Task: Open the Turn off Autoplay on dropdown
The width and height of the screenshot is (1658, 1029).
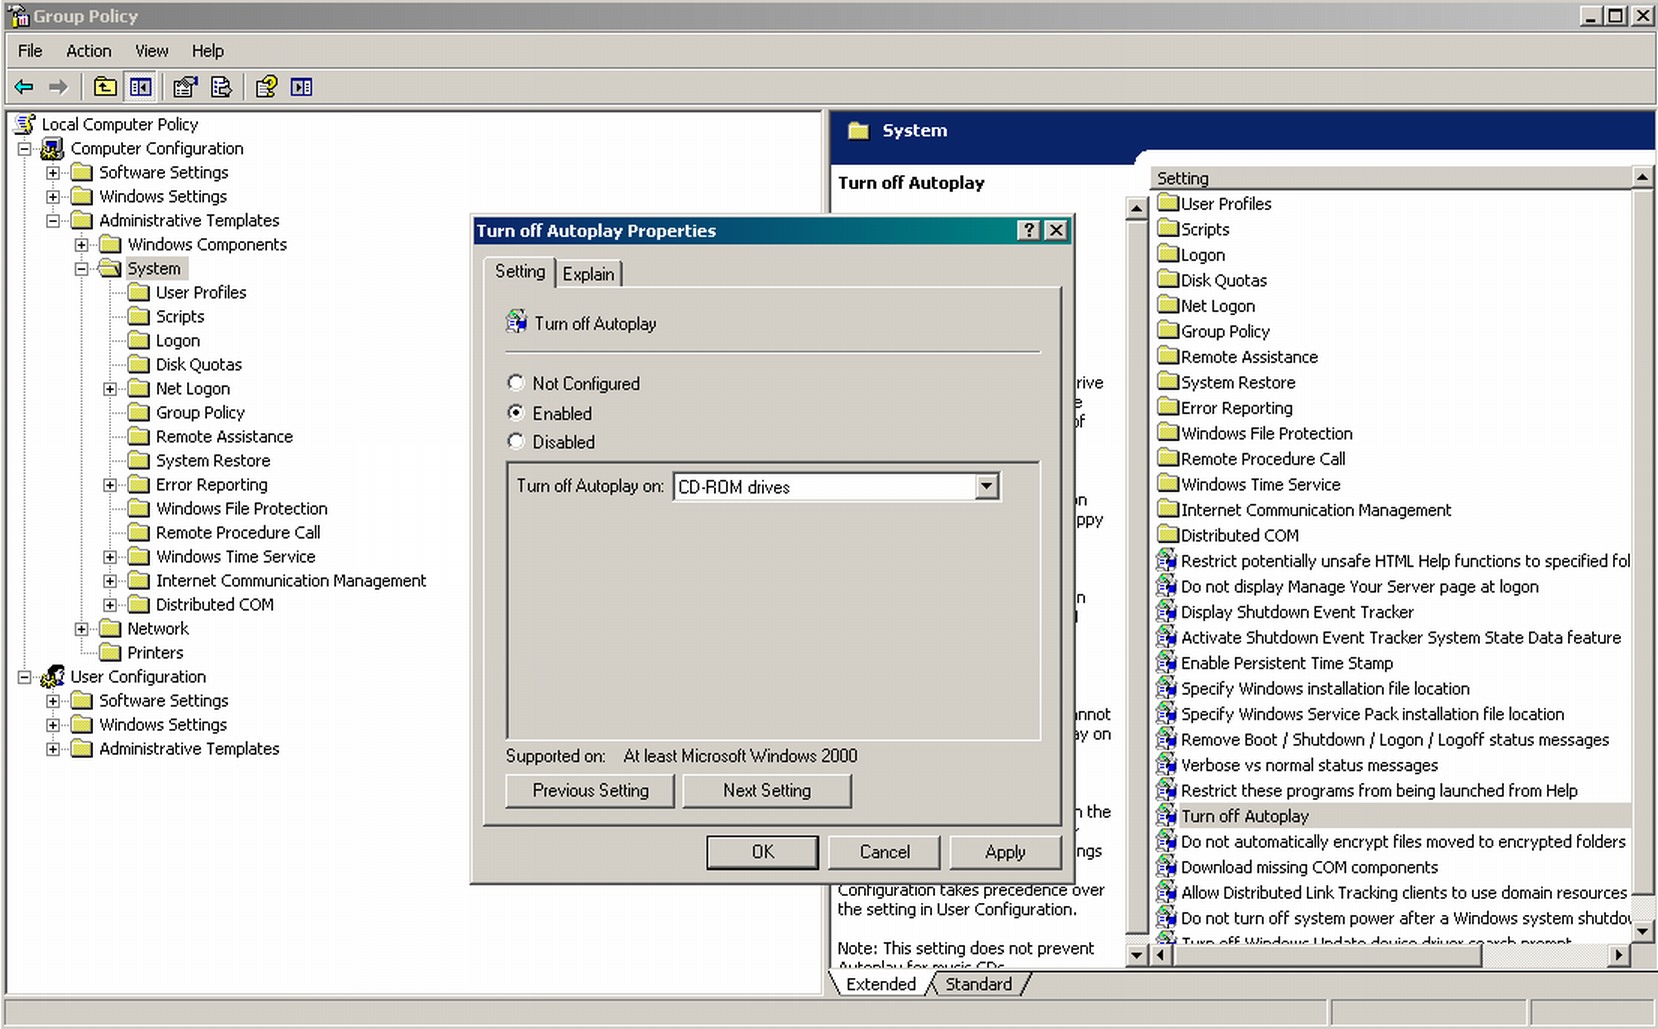Action: coord(986,487)
